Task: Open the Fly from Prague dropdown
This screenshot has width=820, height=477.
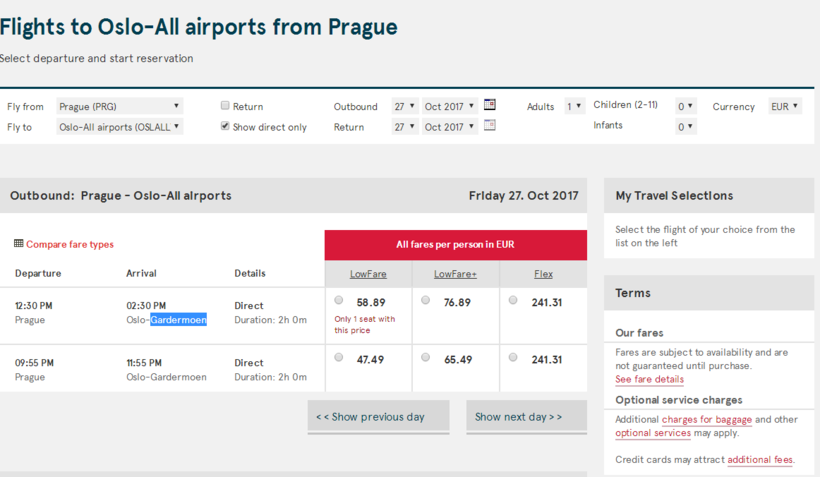Action: click(x=119, y=106)
